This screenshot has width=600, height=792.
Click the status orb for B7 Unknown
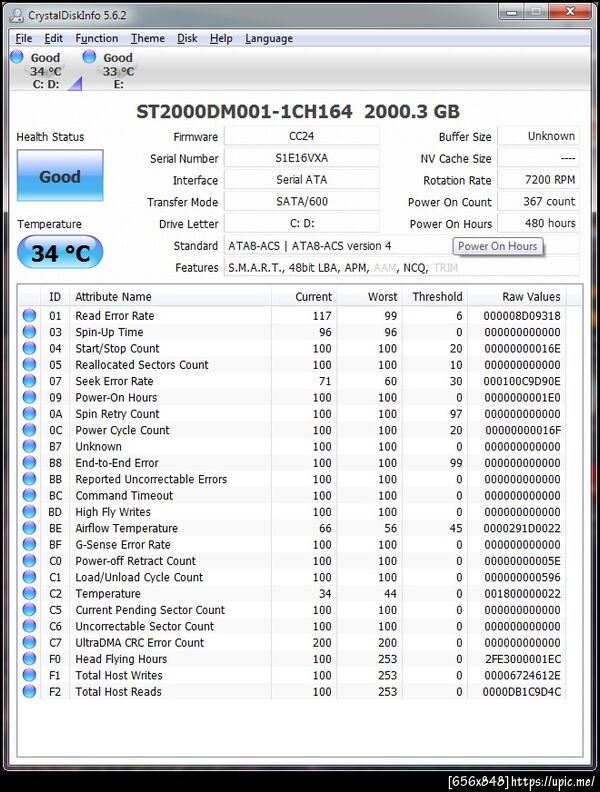click(x=29, y=446)
